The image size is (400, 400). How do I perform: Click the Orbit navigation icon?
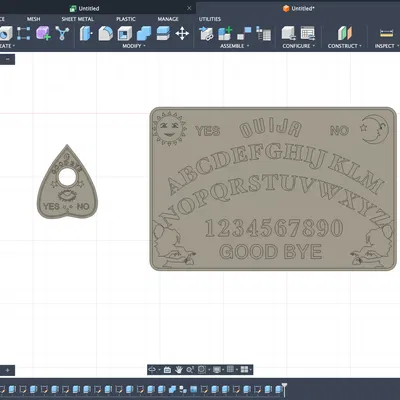(152, 369)
